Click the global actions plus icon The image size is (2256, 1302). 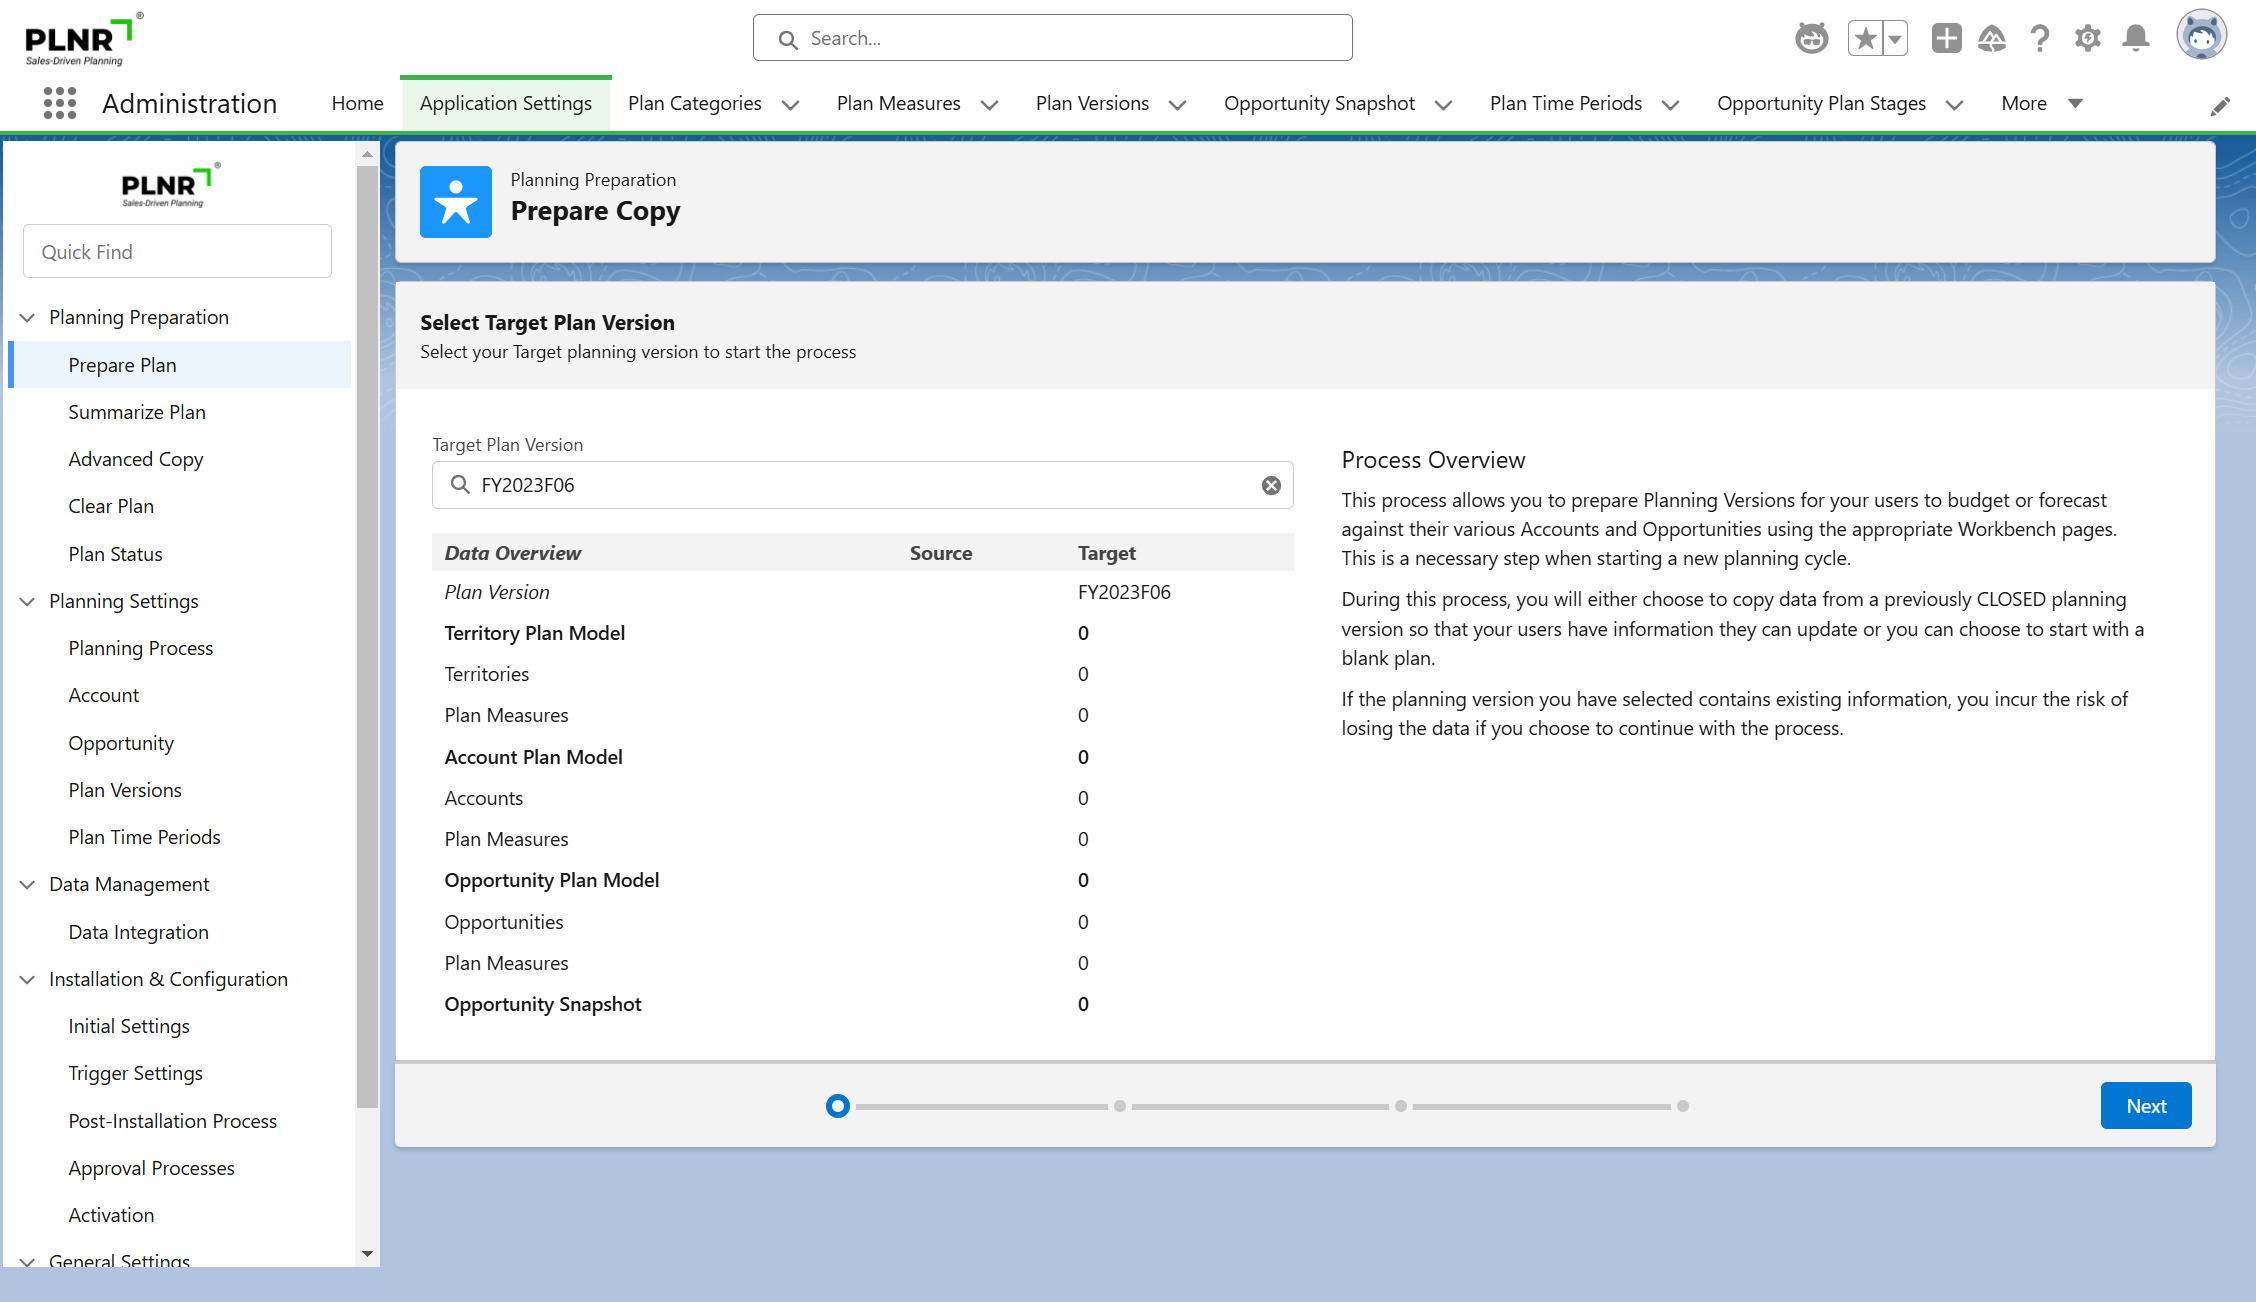pos(1946,39)
